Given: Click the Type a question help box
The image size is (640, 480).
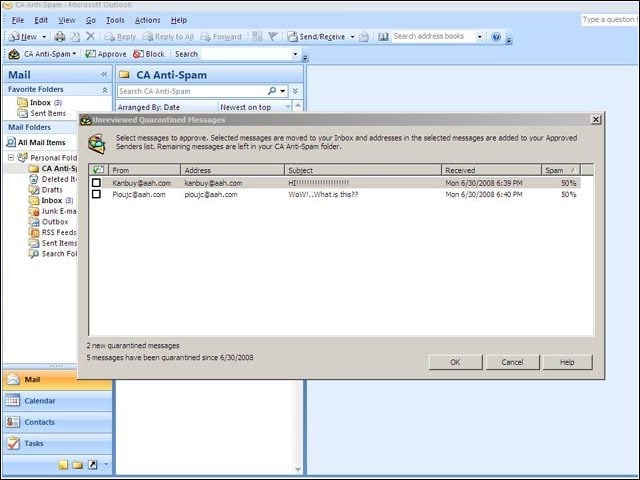Looking at the screenshot, I should [609, 20].
